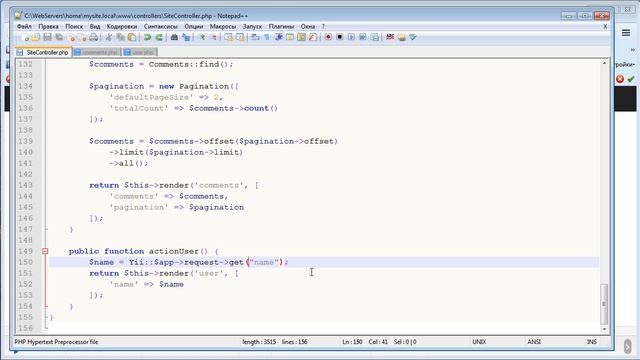Click the Open file toolbar icon
The height and width of the screenshot is (360, 640).
point(36,38)
